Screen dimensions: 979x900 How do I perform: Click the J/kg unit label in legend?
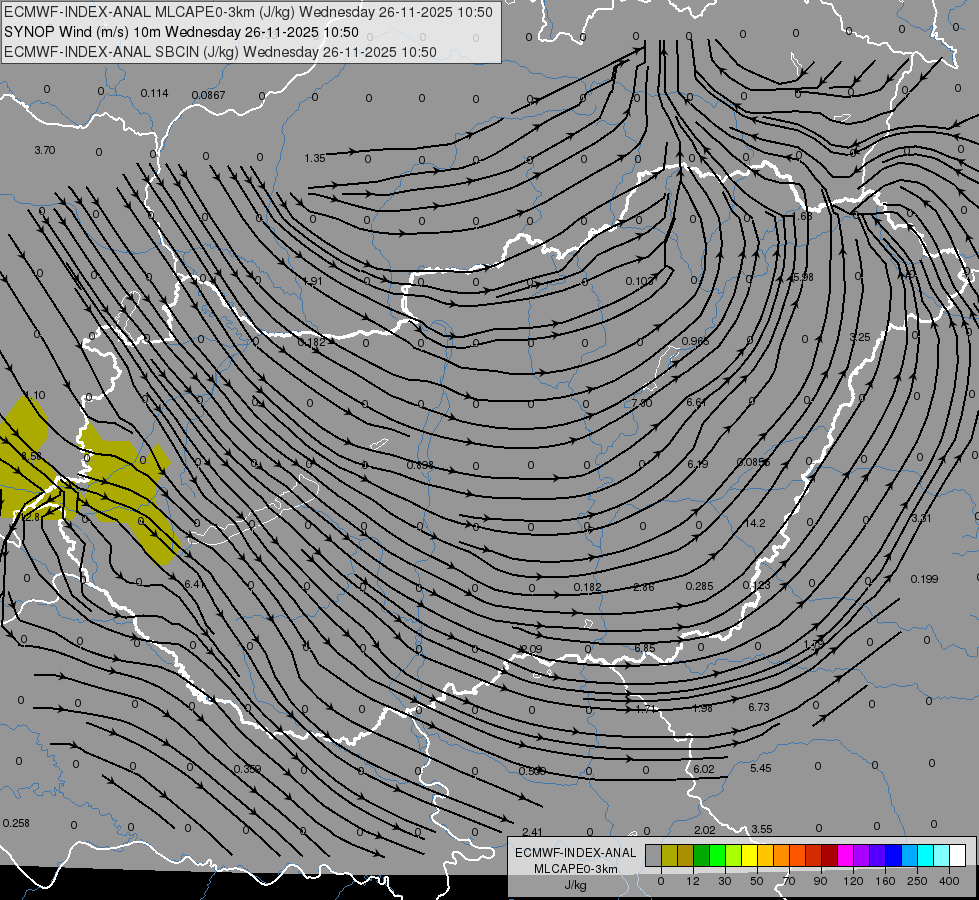[576, 885]
